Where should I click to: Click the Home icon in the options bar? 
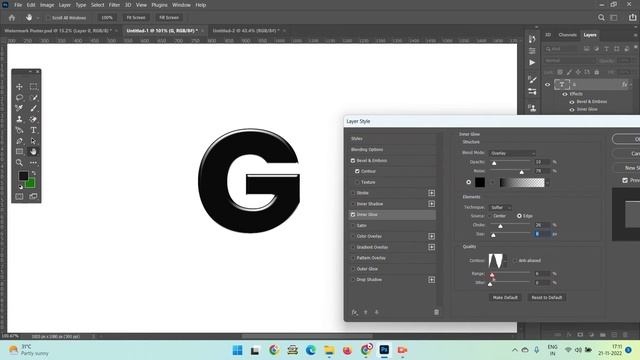click(12, 18)
